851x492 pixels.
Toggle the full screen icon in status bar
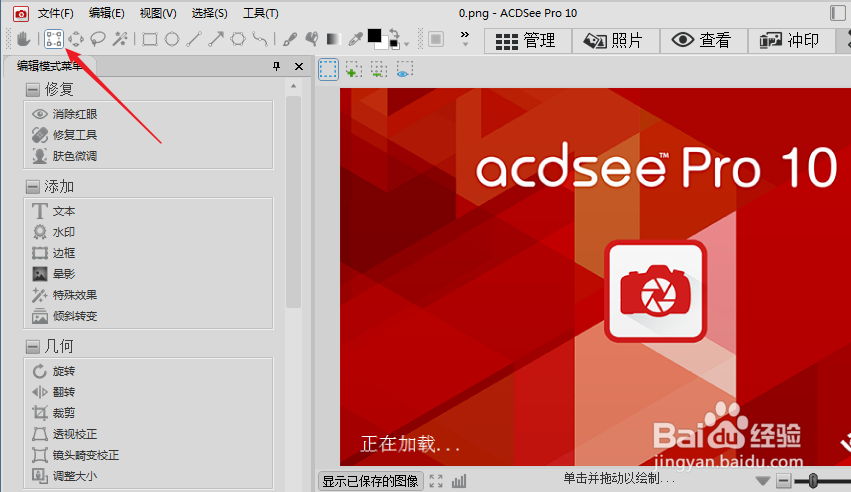pyautogui.click(x=436, y=481)
